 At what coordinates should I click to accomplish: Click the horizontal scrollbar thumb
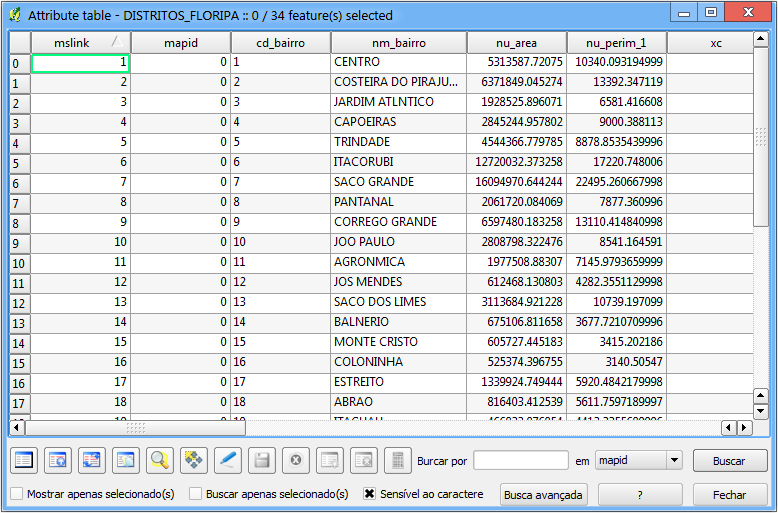135,427
